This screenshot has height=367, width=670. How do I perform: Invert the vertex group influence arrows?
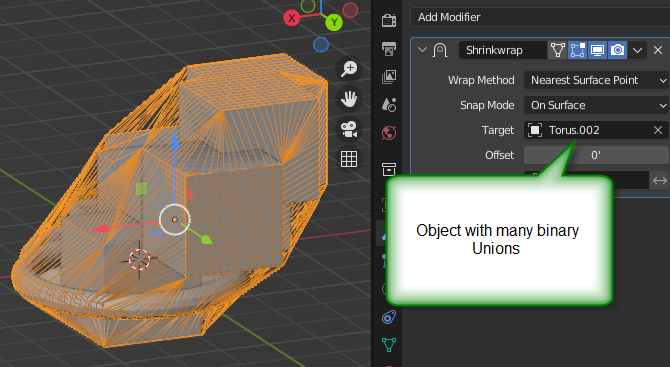coord(660,180)
